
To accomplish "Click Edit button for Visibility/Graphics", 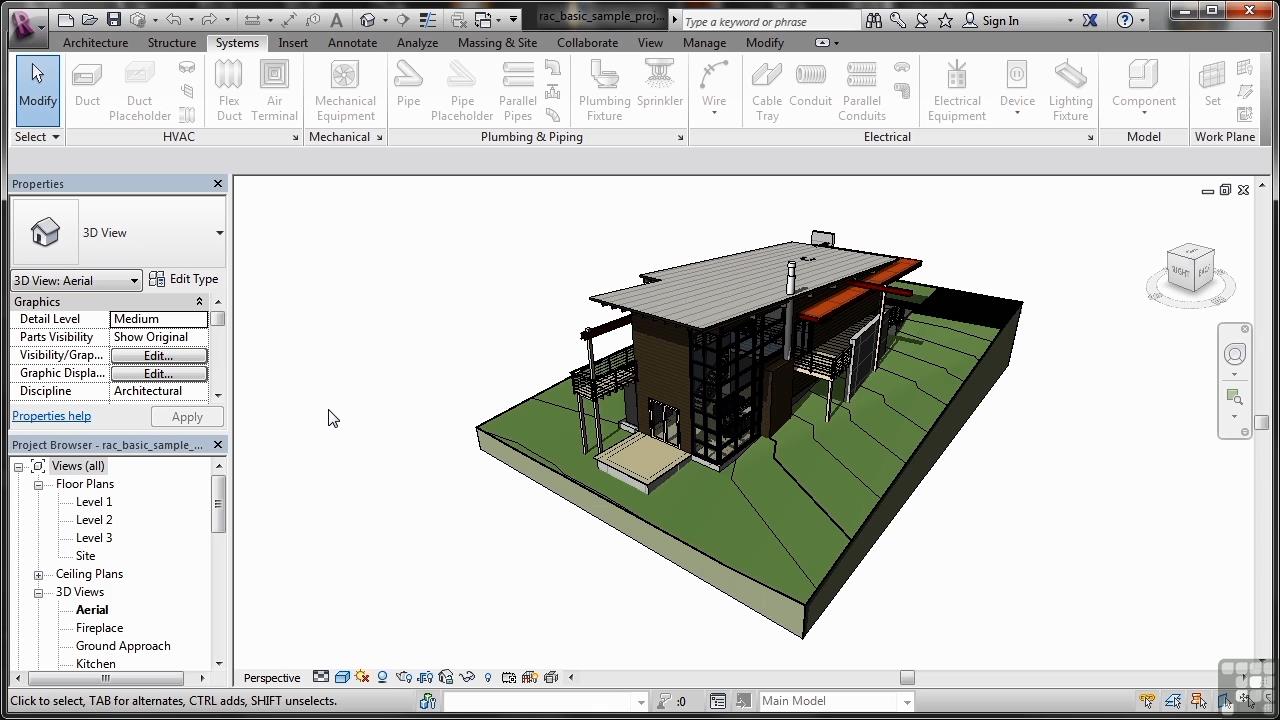I will click(158, 355).
